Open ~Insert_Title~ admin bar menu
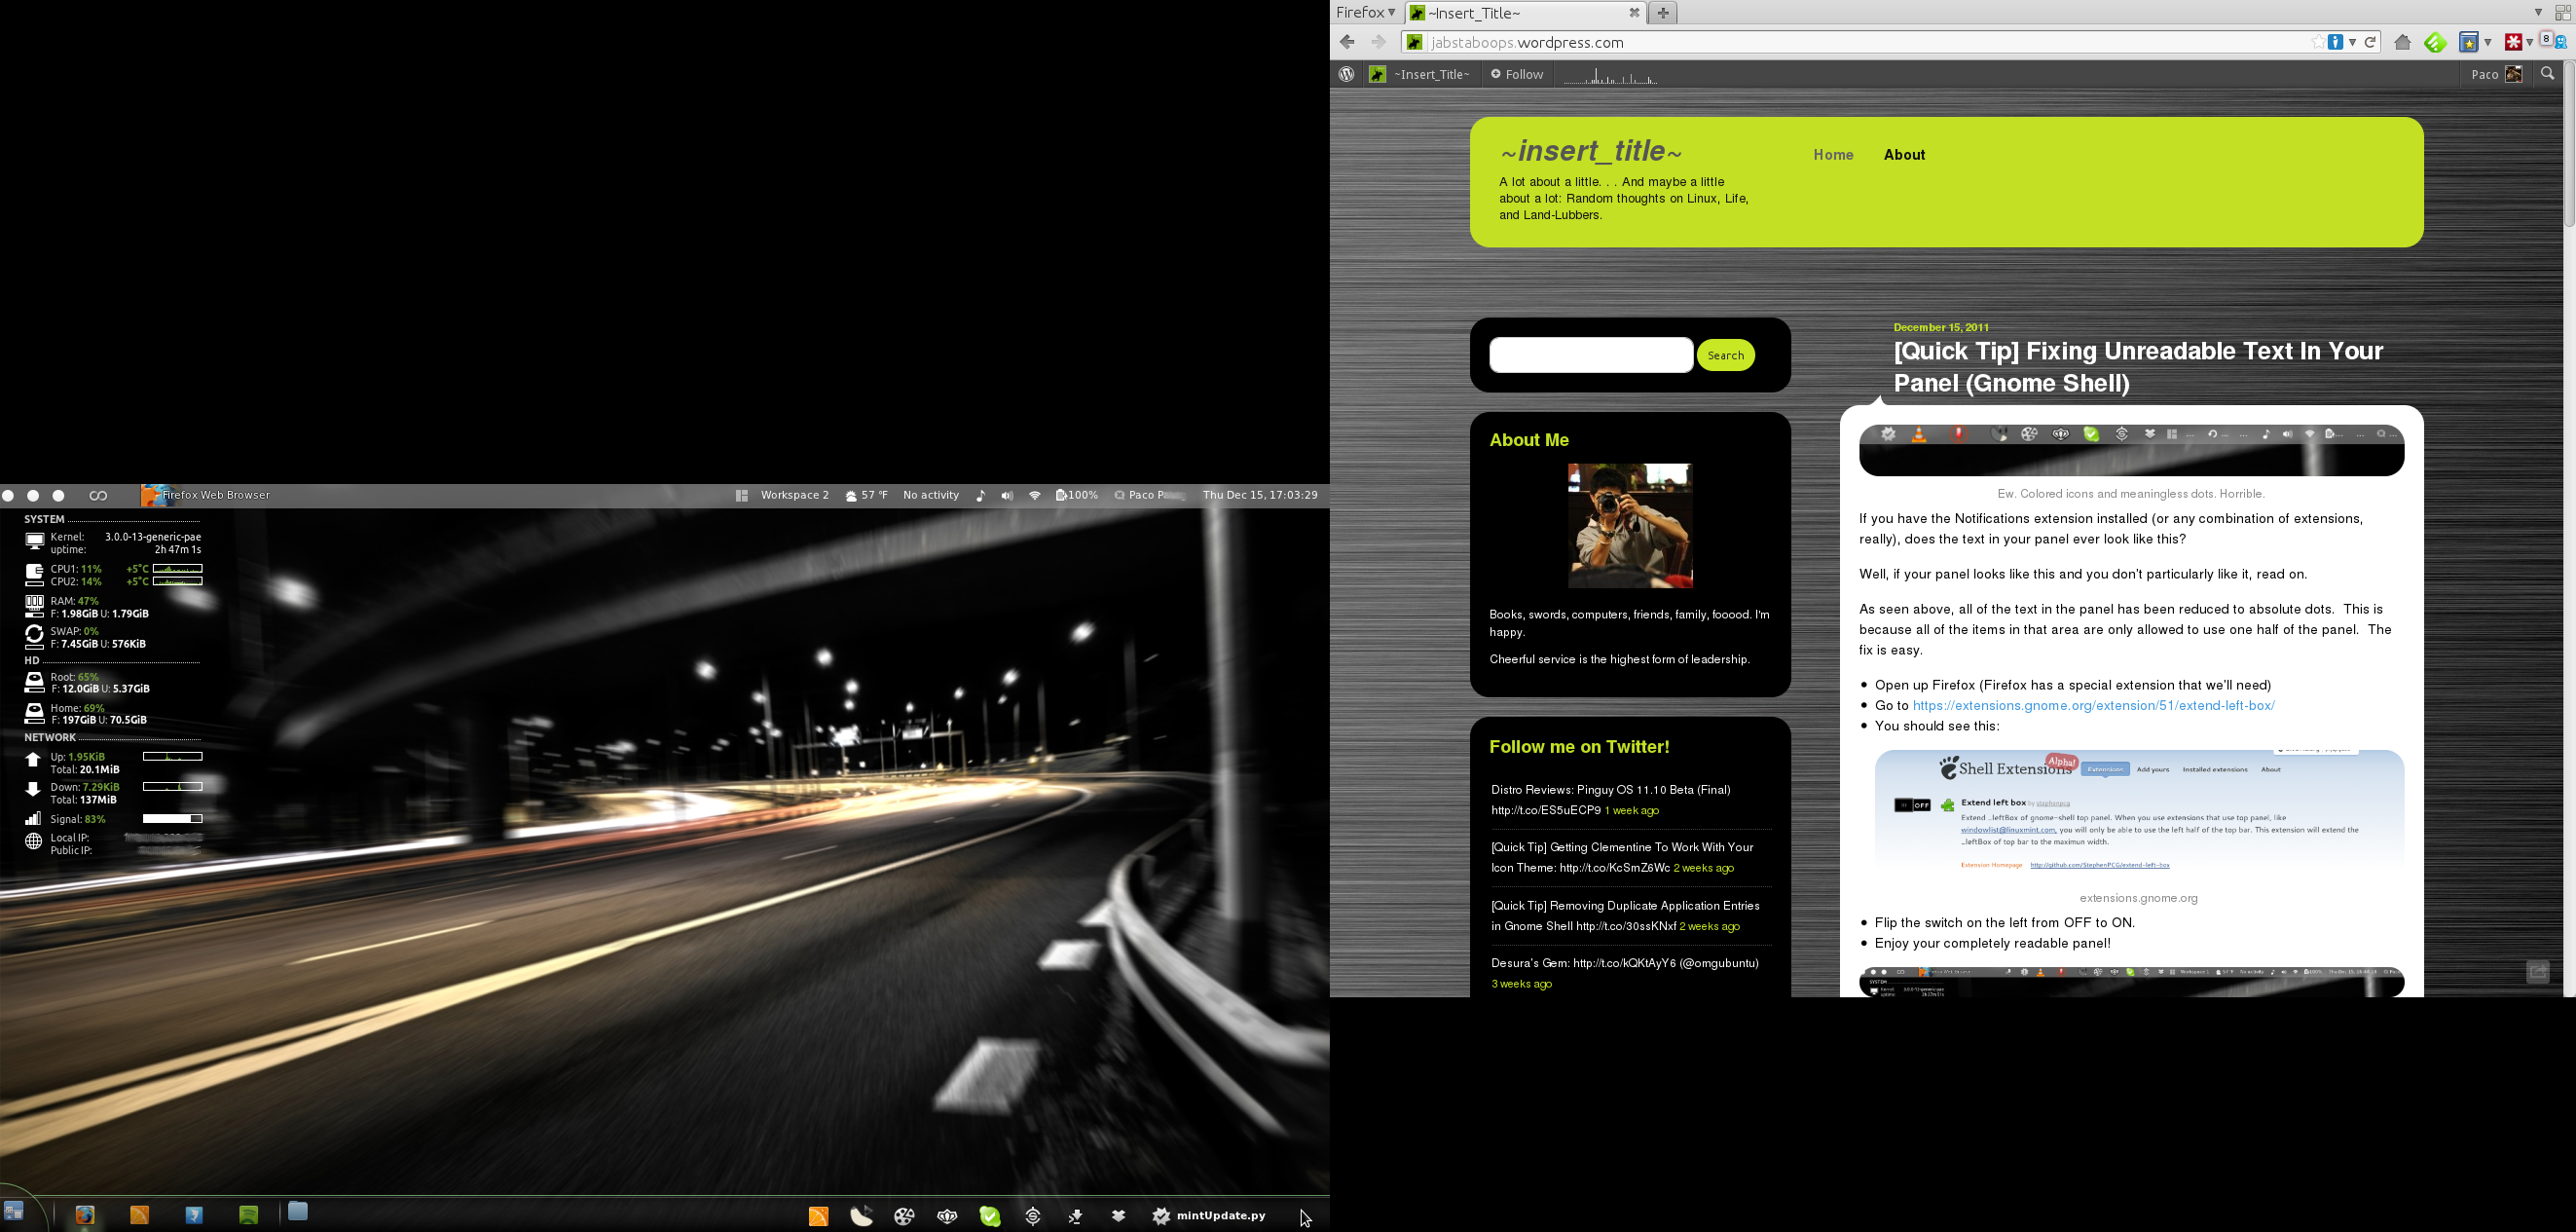 (1420, 74)
